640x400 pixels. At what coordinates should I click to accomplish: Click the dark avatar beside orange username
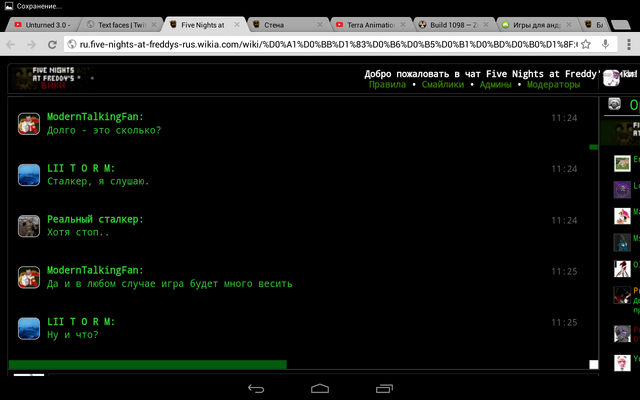click(x=622, y=295)
